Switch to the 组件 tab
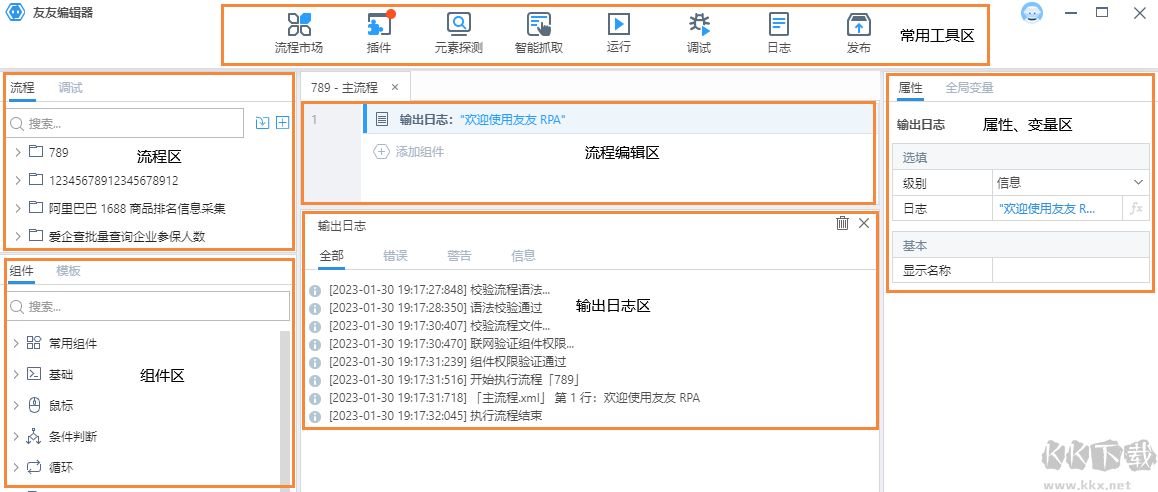Viewport: 1158px width, 492px height. (22, 271)
